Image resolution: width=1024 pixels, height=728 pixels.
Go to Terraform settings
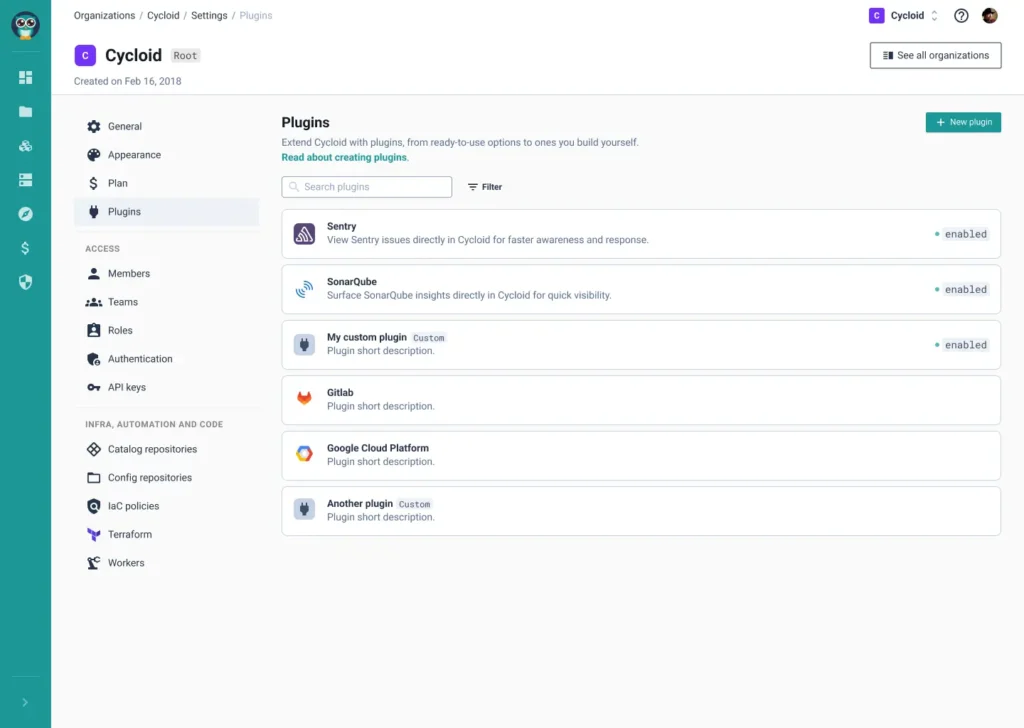click(x=129, y=535)
